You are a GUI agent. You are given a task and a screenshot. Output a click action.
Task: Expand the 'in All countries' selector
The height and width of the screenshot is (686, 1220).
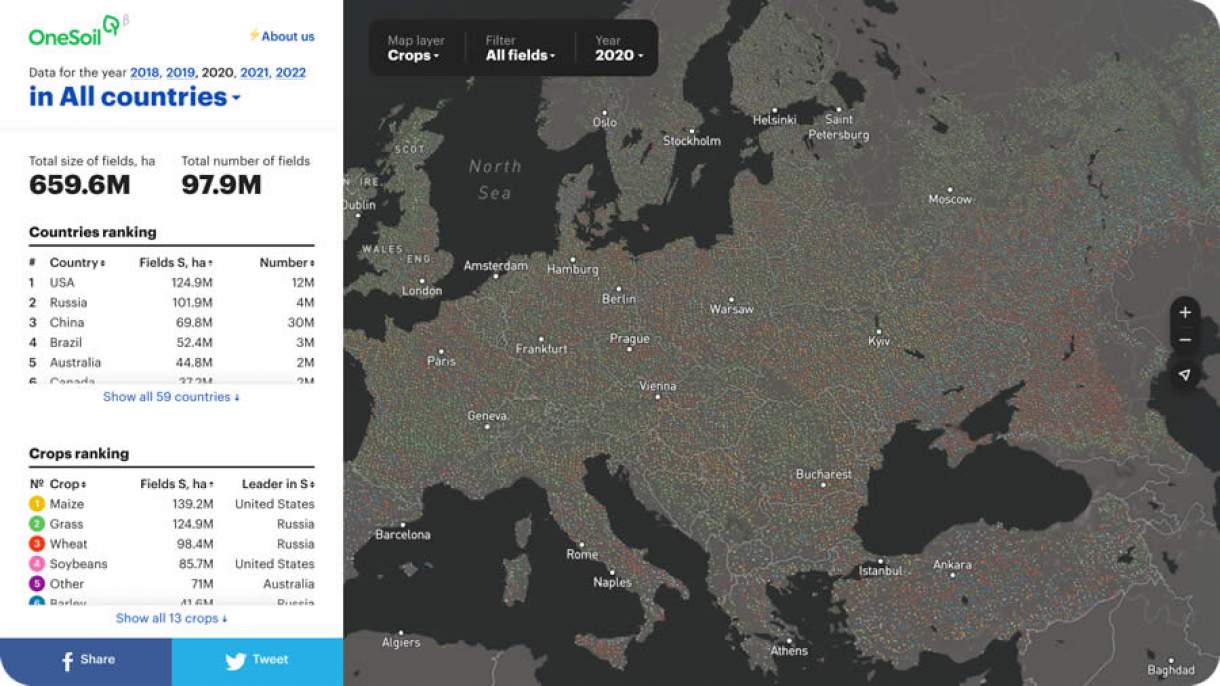(135, 97)
